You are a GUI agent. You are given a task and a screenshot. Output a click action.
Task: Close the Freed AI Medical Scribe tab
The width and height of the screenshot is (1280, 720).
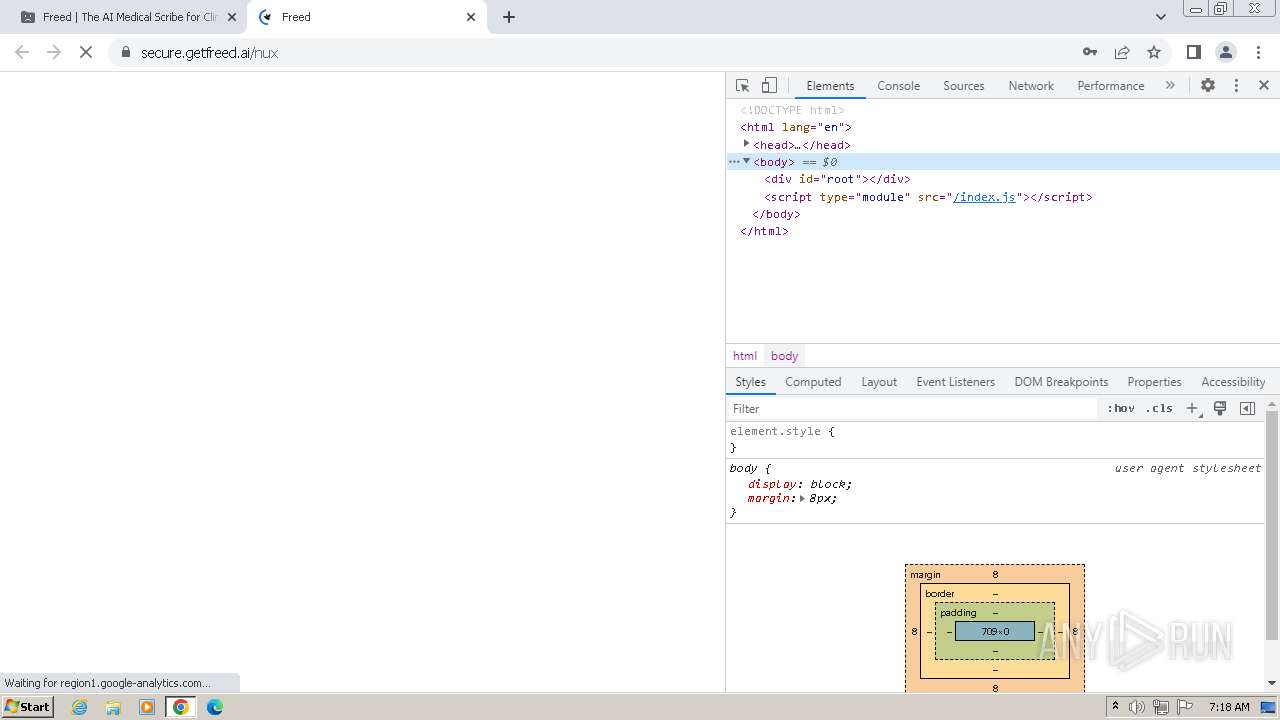tap(231, 17)
